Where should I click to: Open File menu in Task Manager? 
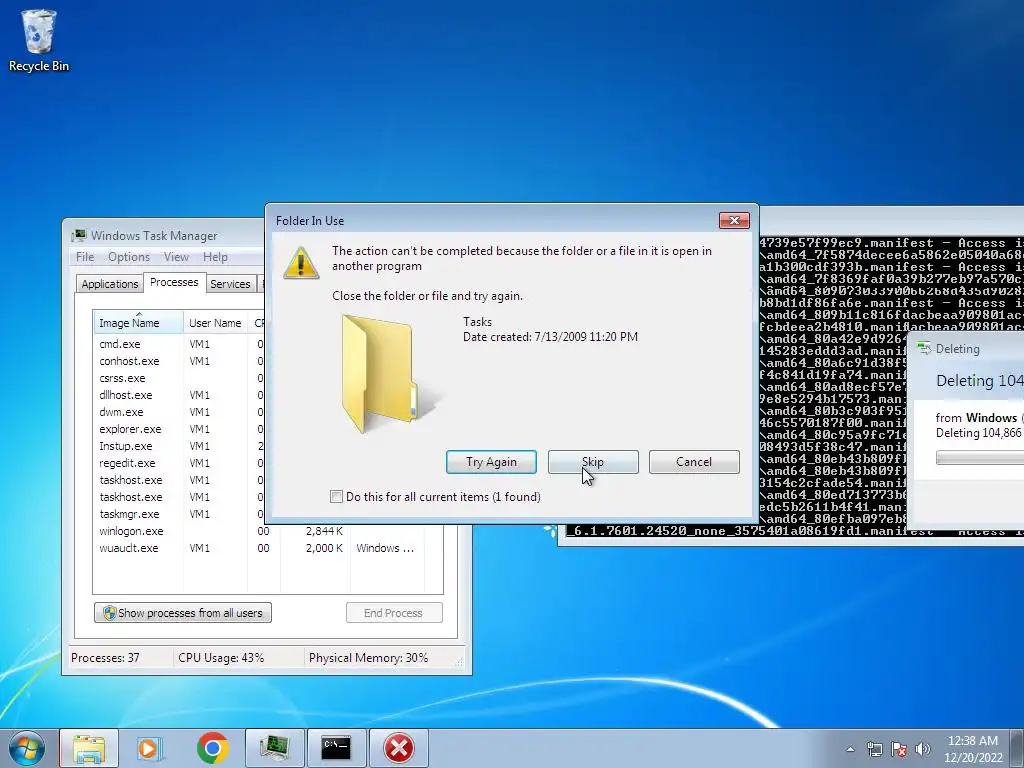[85, 257]
